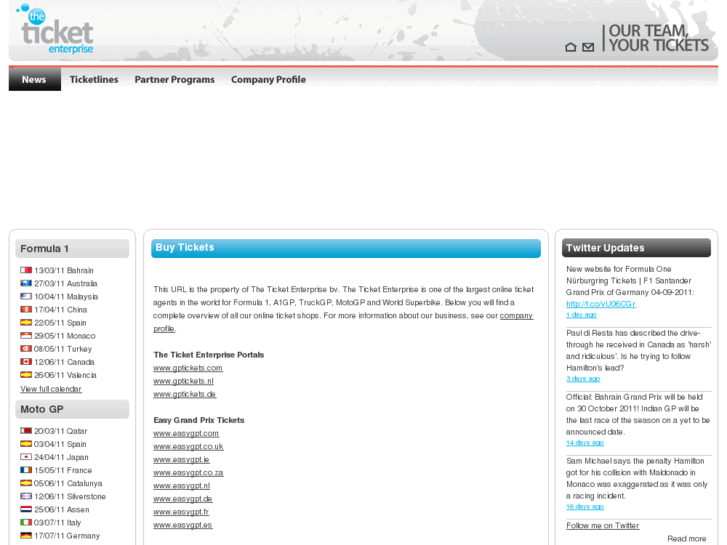The width and height of the screenshot is (727, 545).
Task: Open the company profile link in text
Action: [516, 315]
